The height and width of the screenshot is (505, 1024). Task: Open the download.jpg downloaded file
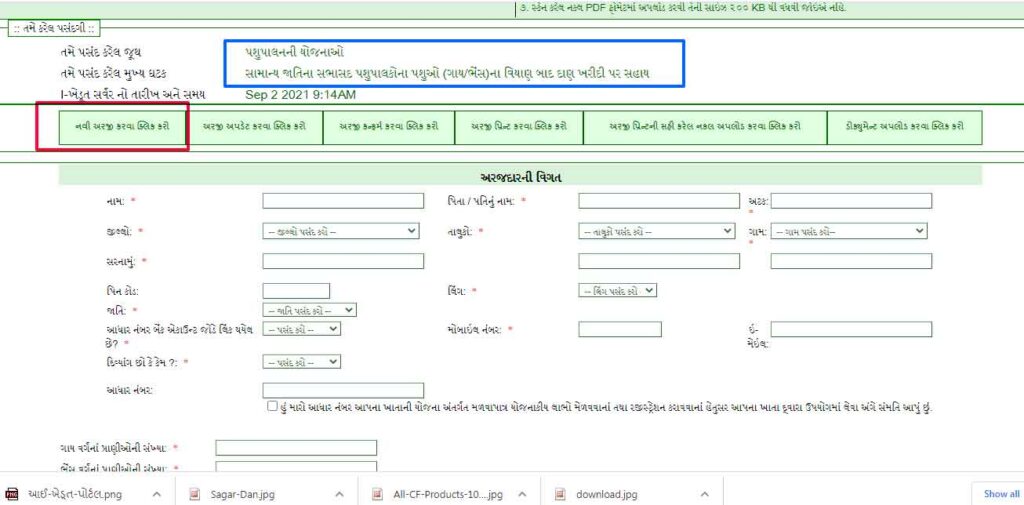tap(606, 495)
